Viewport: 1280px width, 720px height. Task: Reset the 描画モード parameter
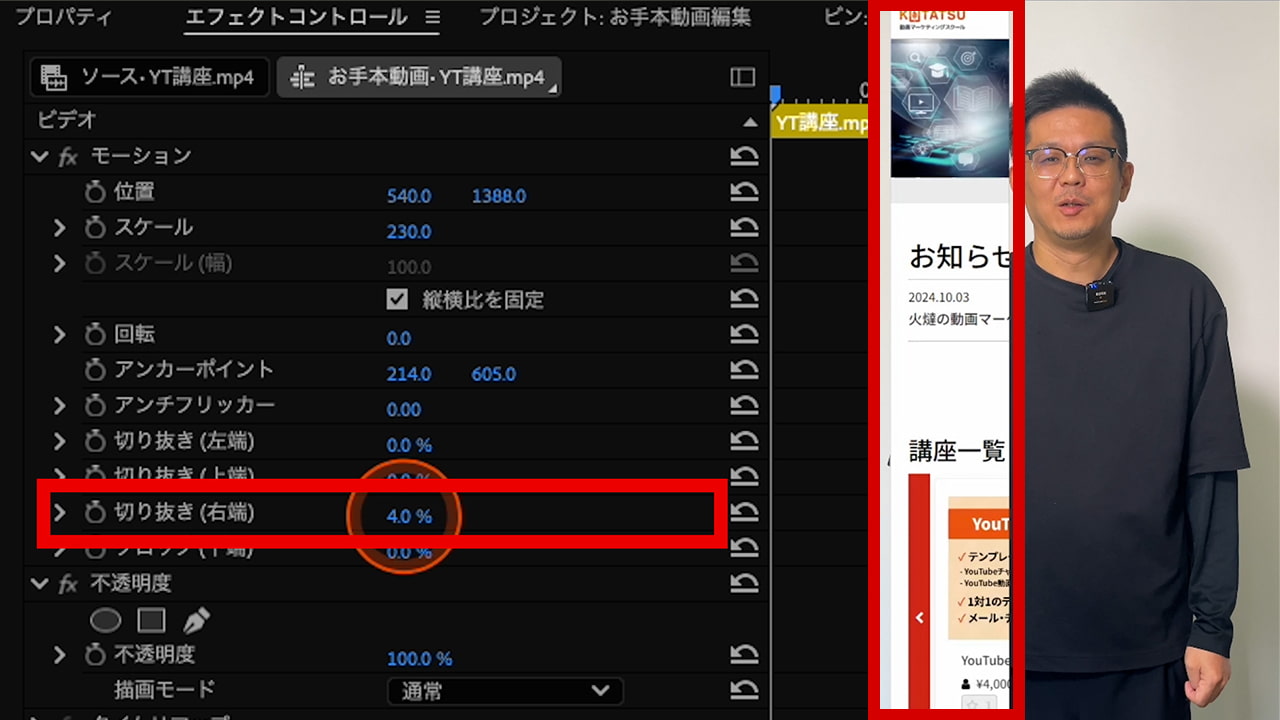click(744, 690)
